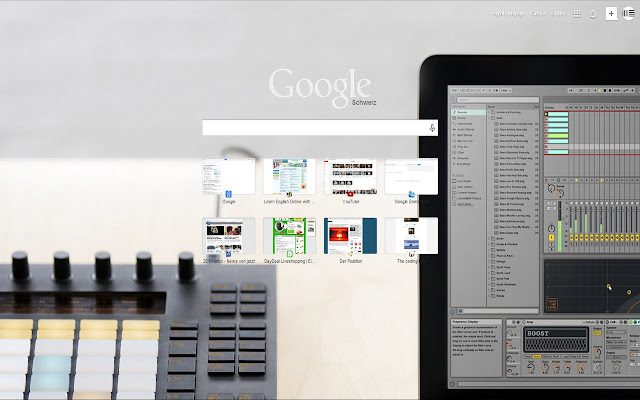This screenshot has width=640, height=400.
Task: Open the account profile picture
Action: (629, 13)
